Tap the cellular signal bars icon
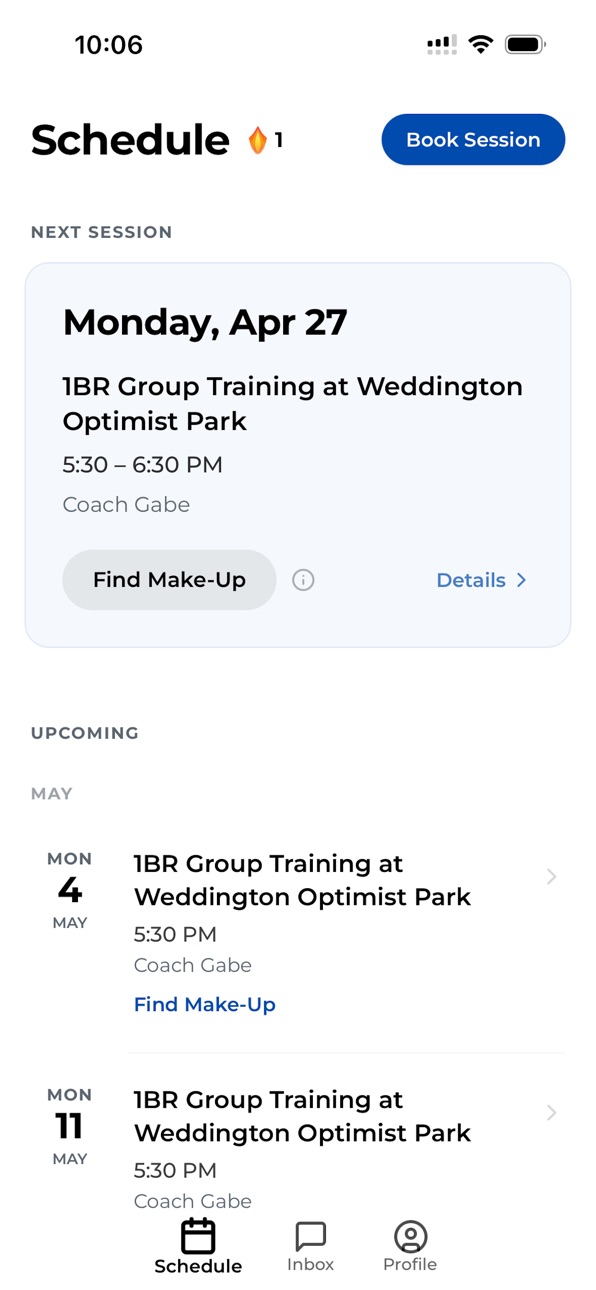 (441, 44)
